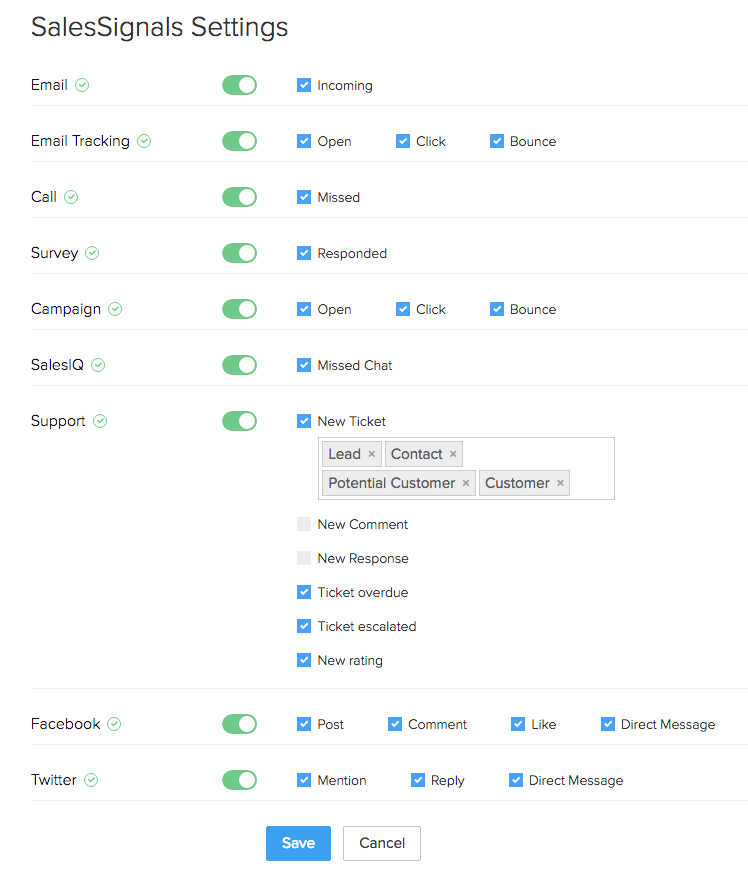Remove the Customer tag using its x
This screenshot has width=748, height=887.
560,483
